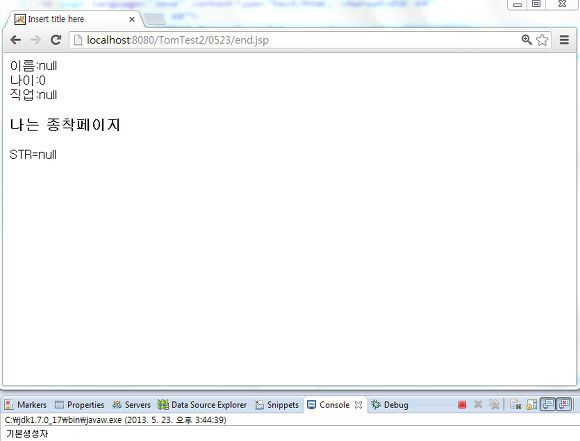Click the '이름:null' text line
The height and width of the screenshot is (441, 580).
33,66
